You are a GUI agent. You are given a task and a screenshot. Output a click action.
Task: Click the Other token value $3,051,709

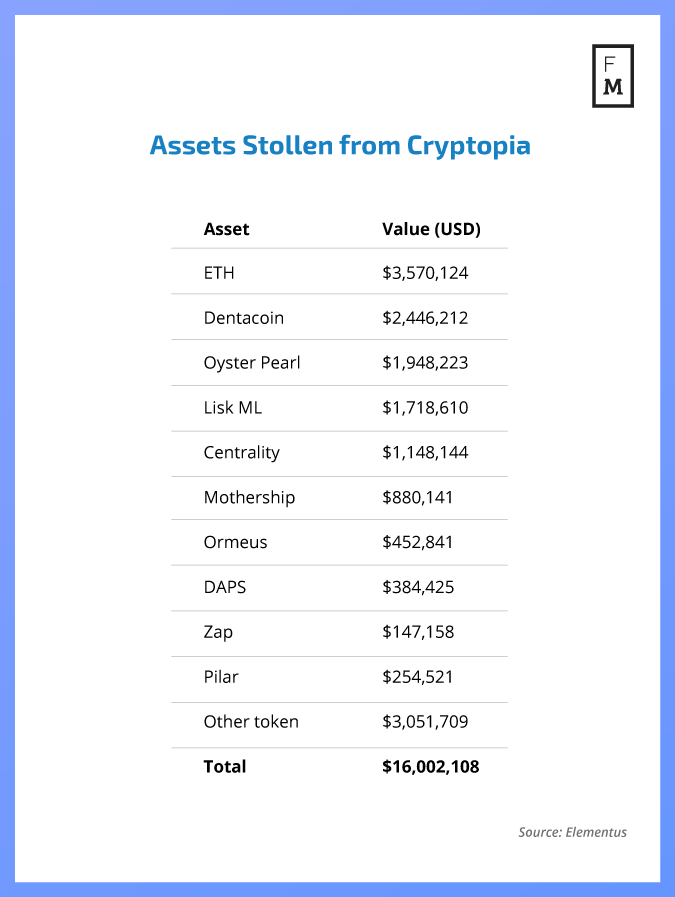[425, 722]
